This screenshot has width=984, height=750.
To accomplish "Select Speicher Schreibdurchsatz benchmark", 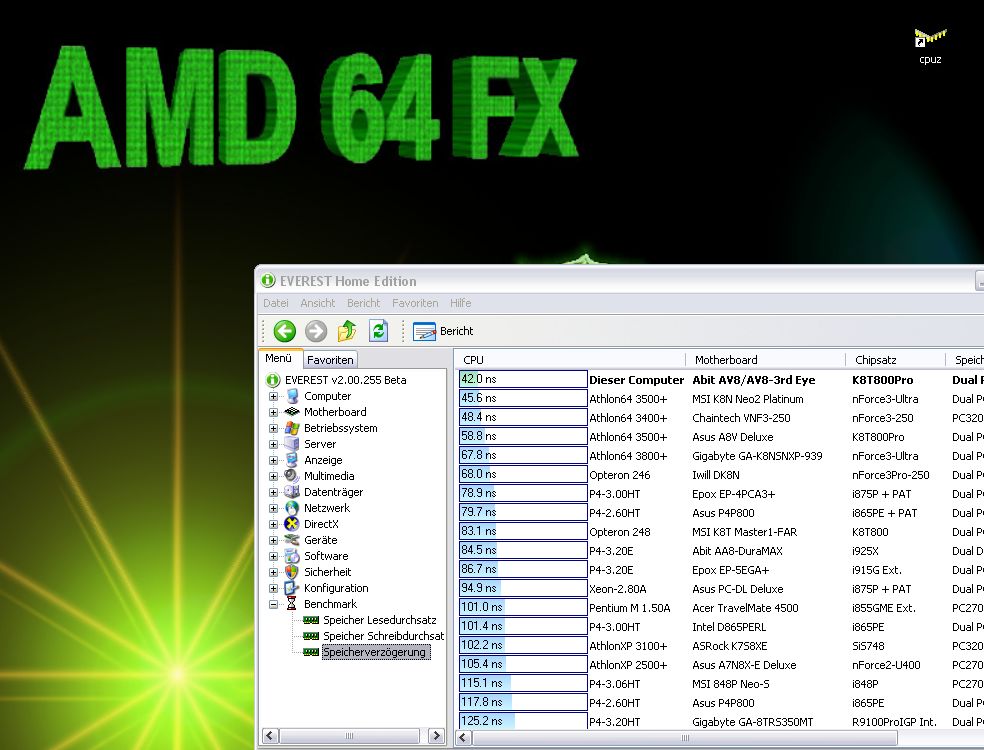I will click(383, 636).
